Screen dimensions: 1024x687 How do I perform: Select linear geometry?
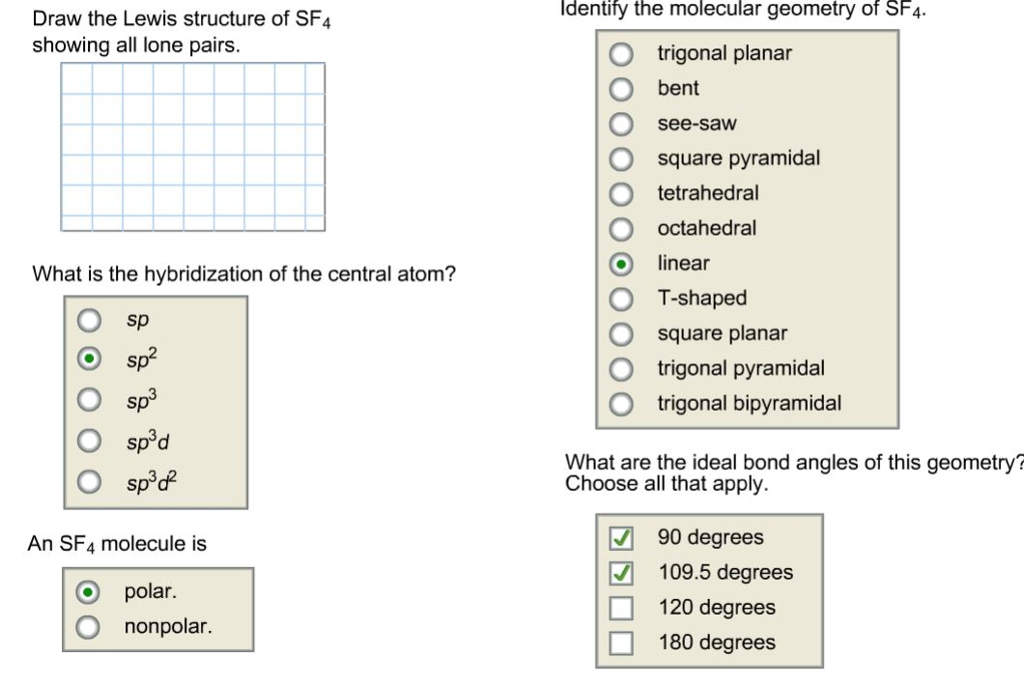[621, 264]
